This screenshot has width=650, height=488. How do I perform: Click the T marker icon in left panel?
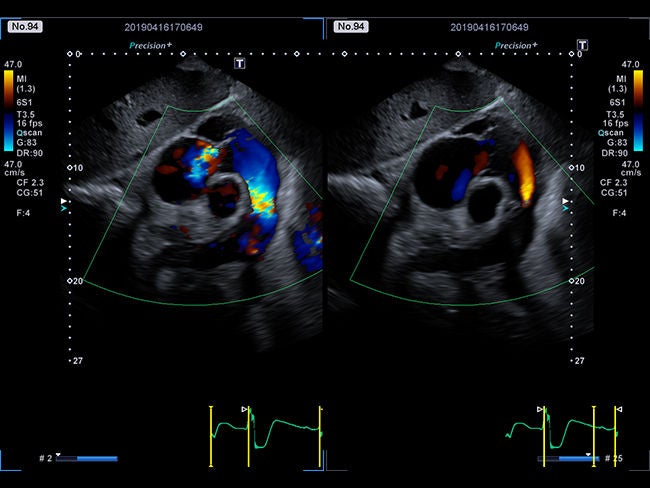pos(240,63)
